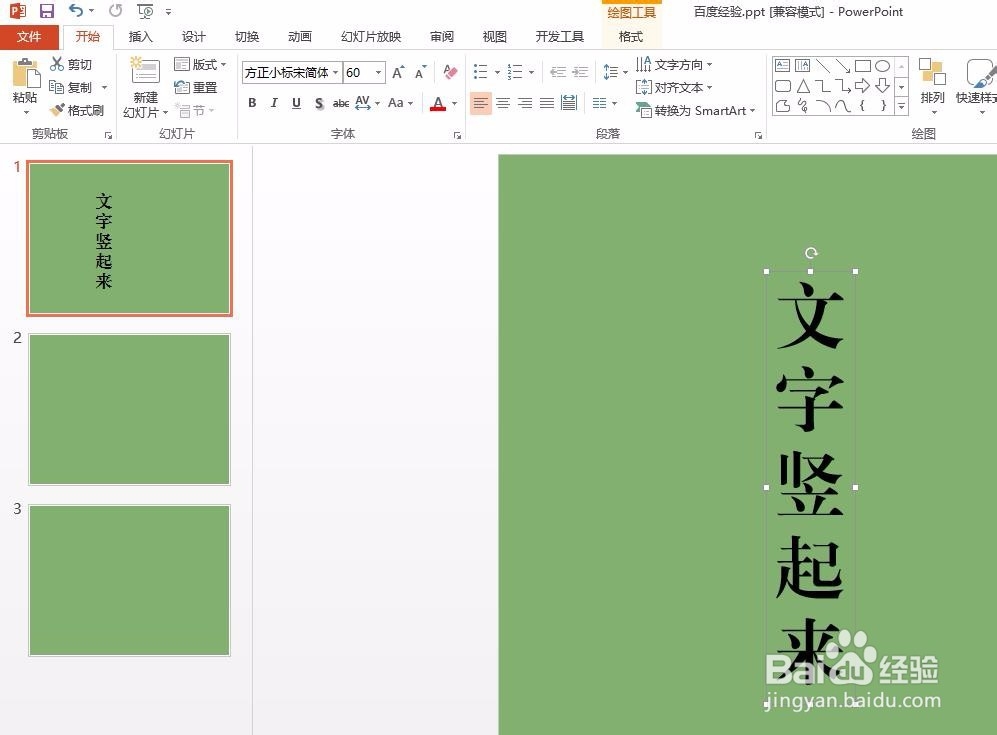Viewport: 997px width, 735px height.
Task: Click the Increase Font Size icon
Action: pyautogui.click(x=397, y=72)
